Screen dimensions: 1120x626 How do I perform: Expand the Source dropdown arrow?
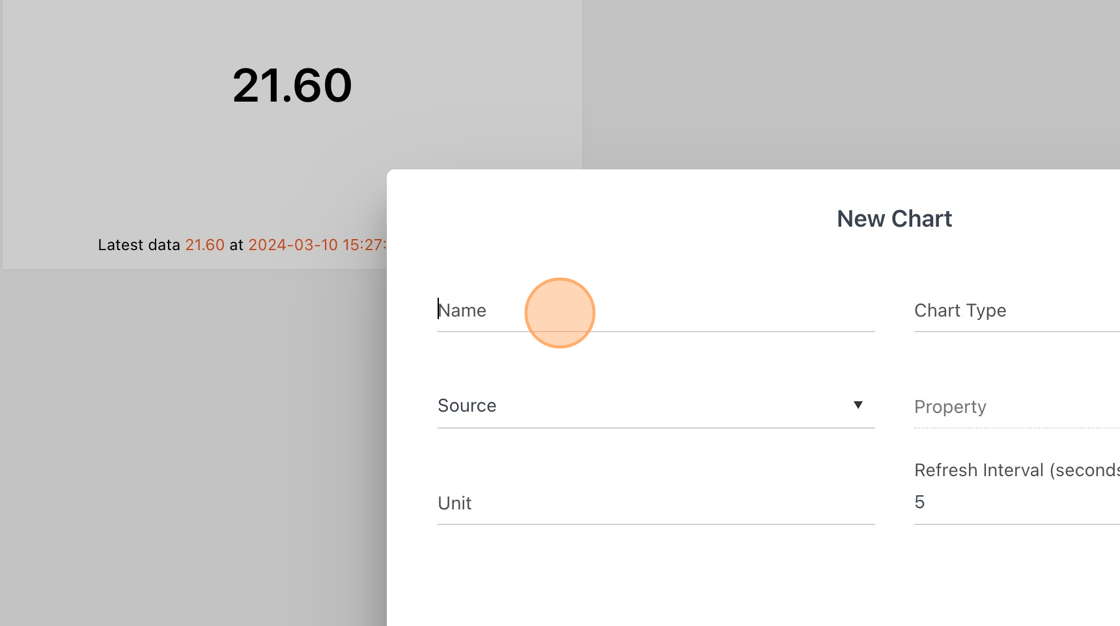858,405
